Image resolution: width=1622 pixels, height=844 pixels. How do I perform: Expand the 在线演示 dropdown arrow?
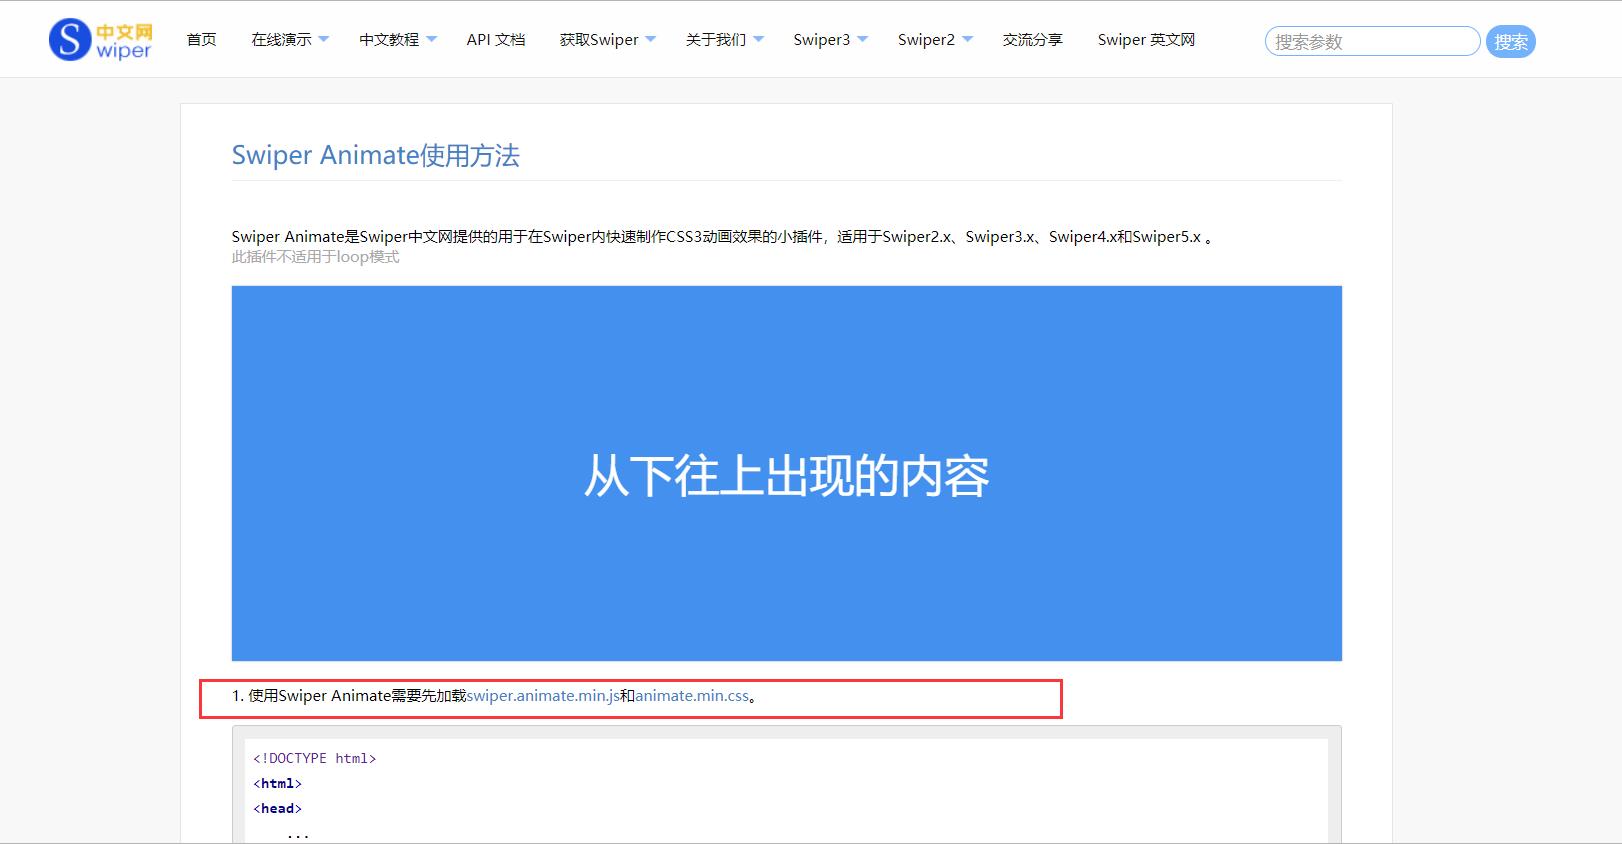click(323, 39)
